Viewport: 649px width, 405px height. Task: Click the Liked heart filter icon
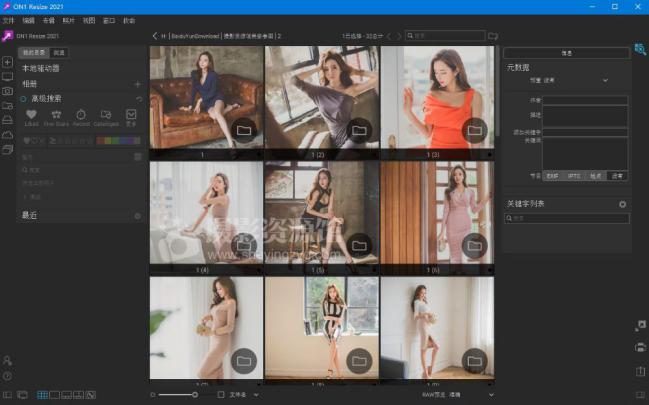[x=31, y=115]
